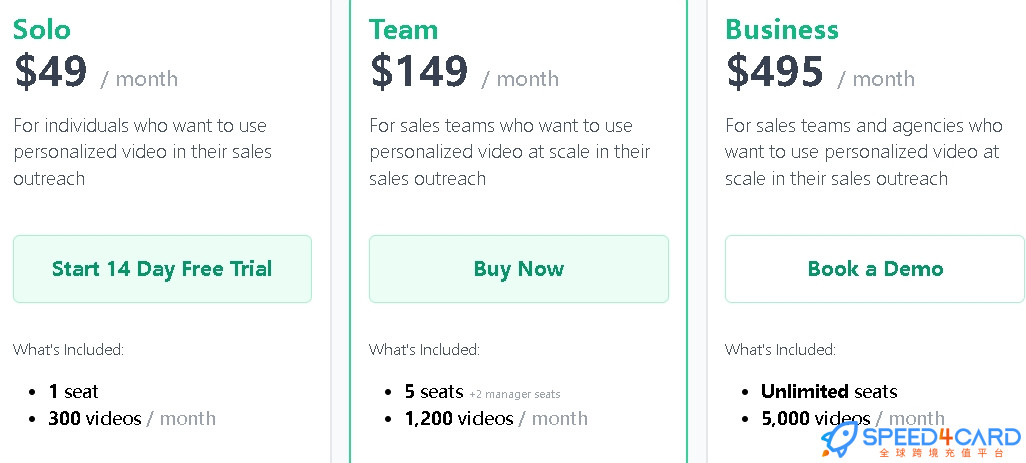Click the Team plan description paragraph
Viewport: 1026px width, 463px height.
(x=510, y=152)
